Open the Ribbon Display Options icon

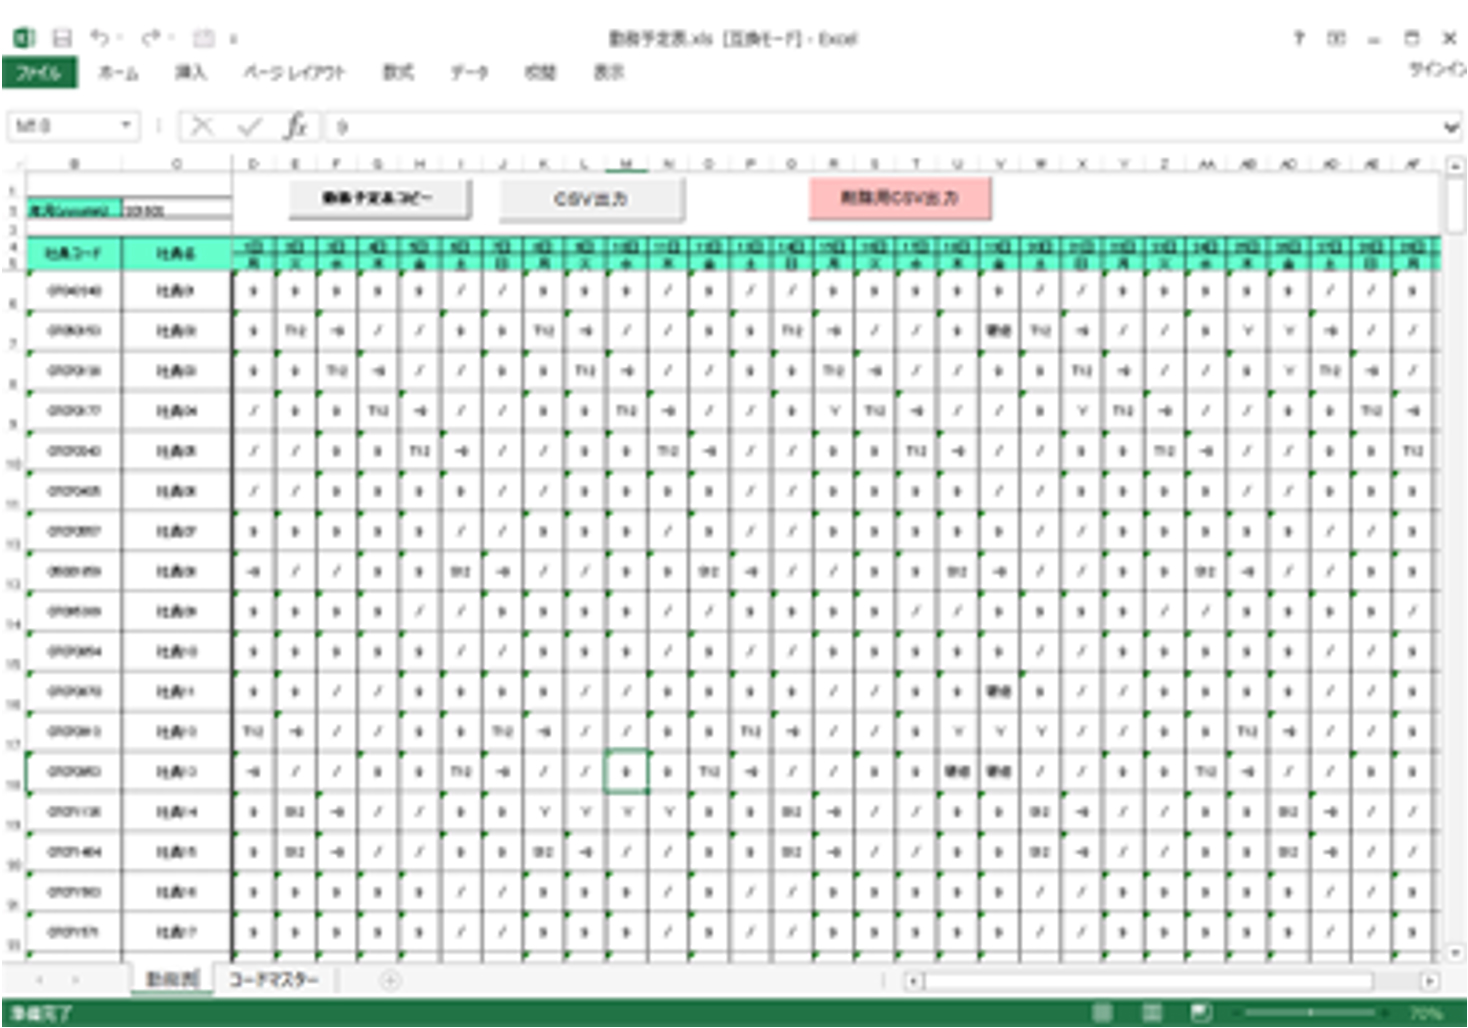point(1336,38)
